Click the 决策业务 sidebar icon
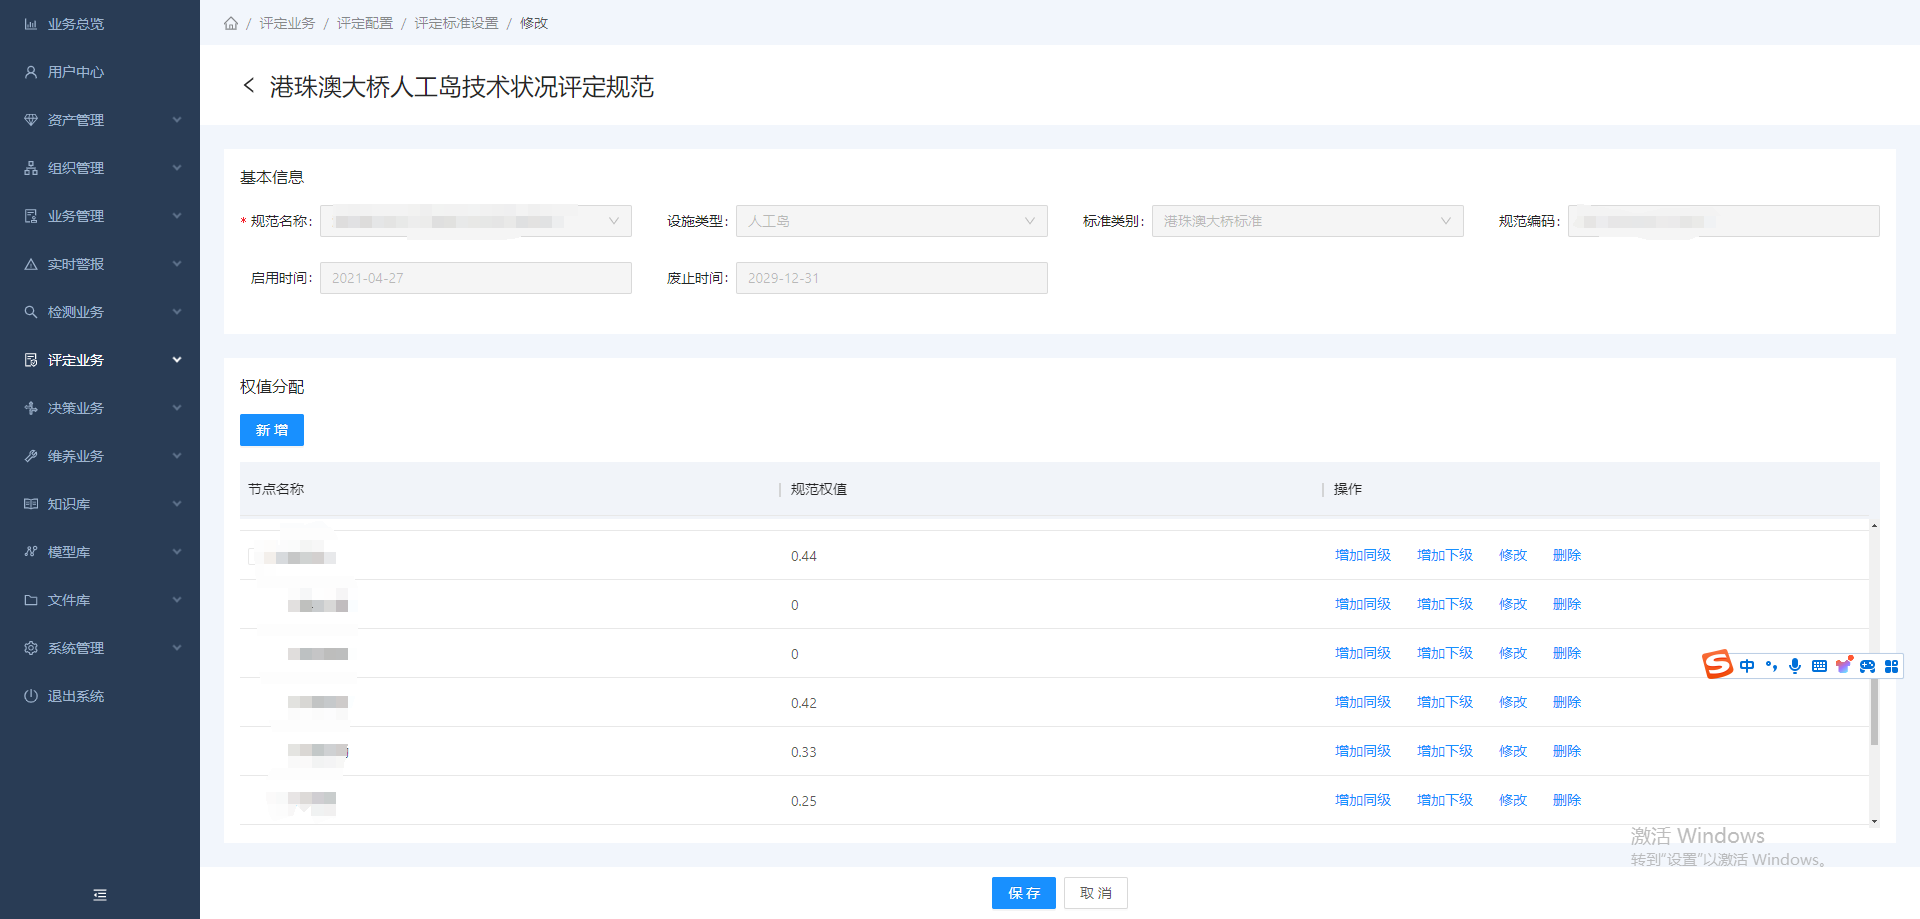The image size is (1920, 919). click(31, 408)
